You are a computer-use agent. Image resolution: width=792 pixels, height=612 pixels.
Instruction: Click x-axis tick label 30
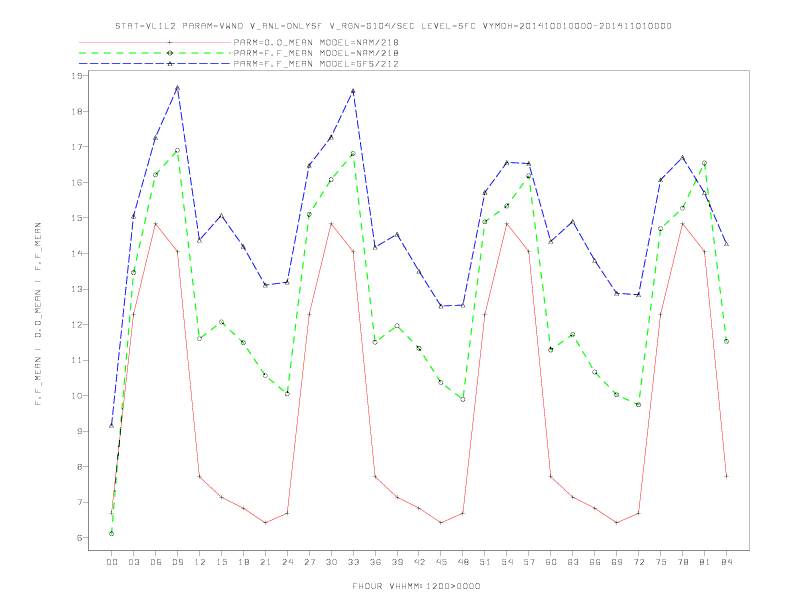click(x=331, y=562)
